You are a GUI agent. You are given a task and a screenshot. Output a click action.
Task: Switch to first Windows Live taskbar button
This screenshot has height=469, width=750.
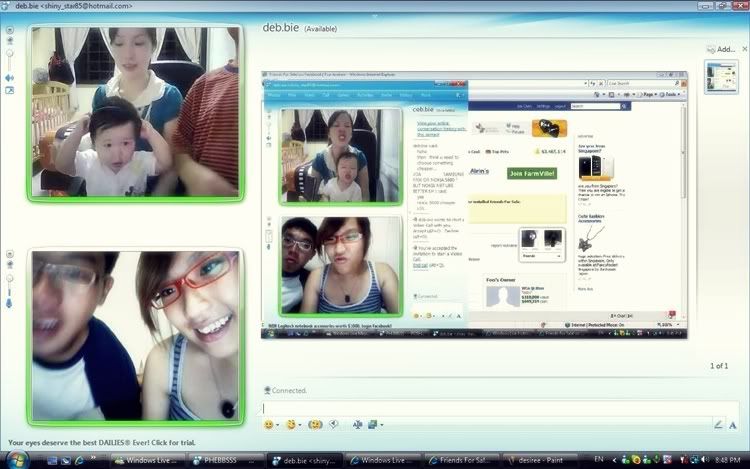[x=147, y=460]
